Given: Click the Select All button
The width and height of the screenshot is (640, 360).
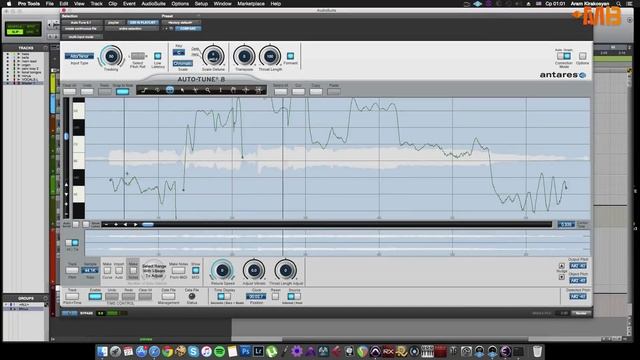Looking at the screenshot, I should tap(281, 91).
